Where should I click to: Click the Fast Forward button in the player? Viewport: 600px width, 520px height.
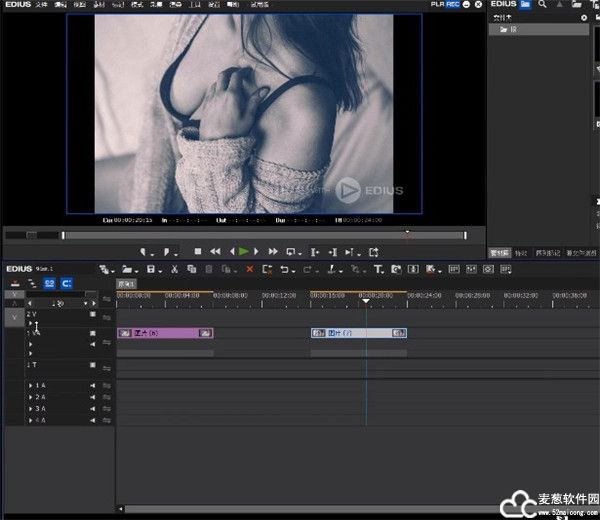pyautogui.click(x=272, y=252)
